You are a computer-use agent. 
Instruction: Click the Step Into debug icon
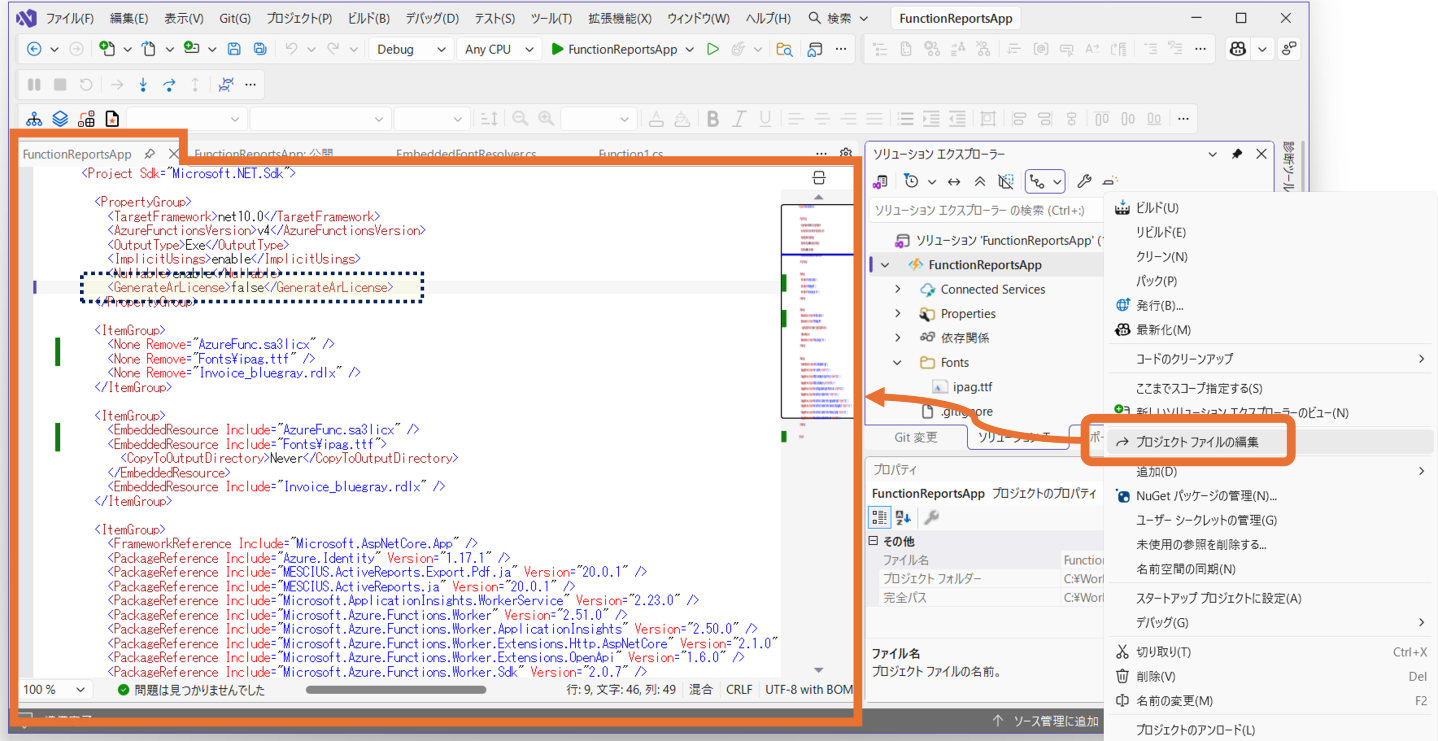point(143,85)
